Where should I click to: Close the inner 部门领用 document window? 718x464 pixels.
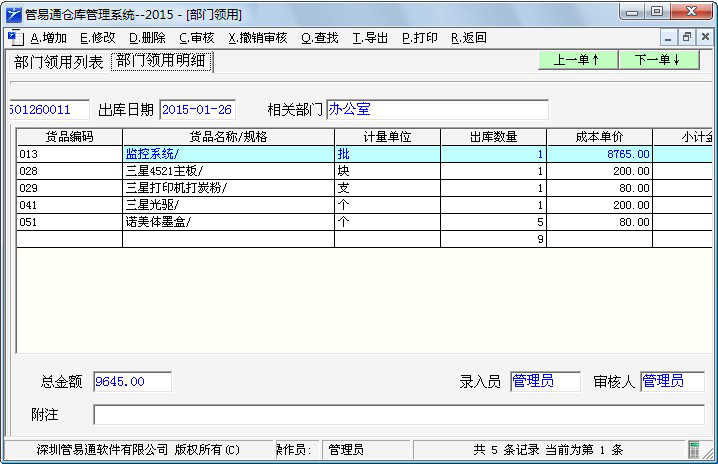[705, 37]
